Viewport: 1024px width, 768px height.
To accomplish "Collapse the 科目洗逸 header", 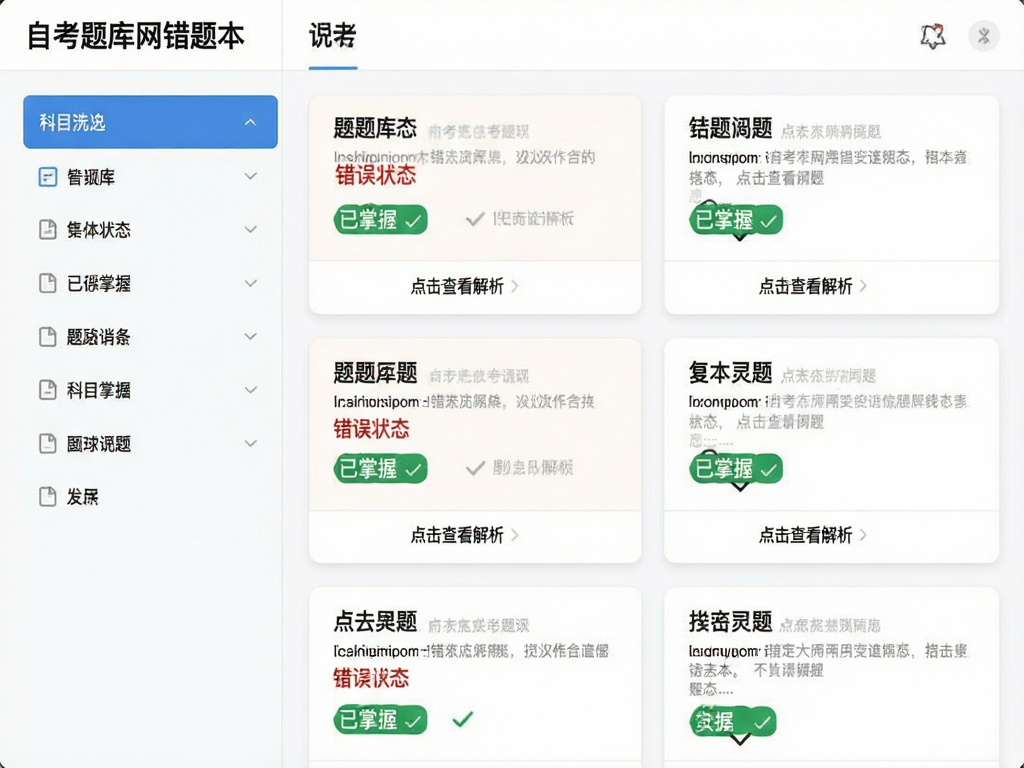I will pos(250,122).
